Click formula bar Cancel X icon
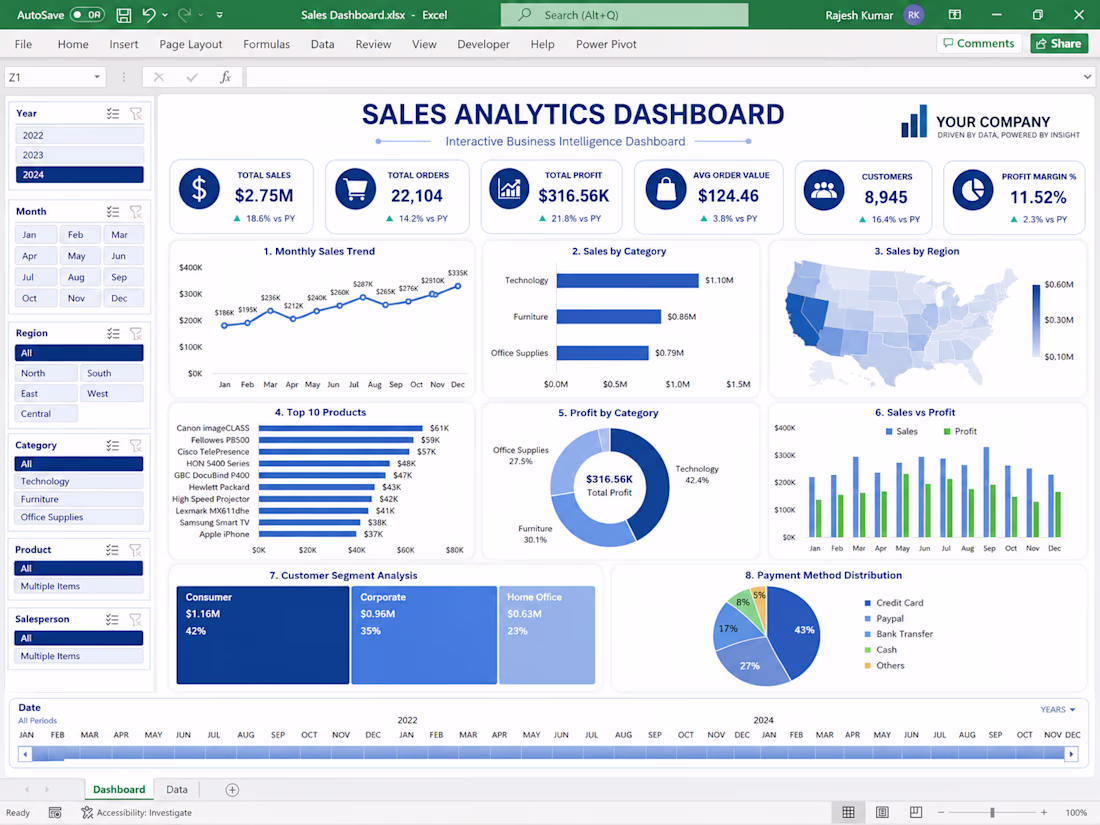This screenshot has width=1100, height=825. [159, 77]
